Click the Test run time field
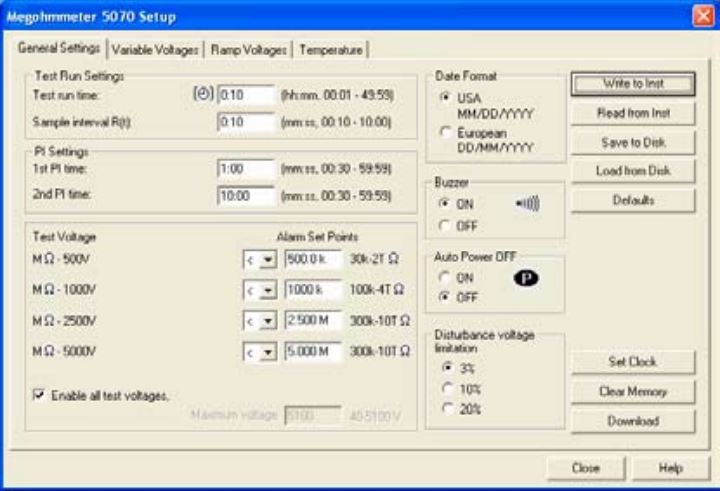The width and height of the screenshot is (720, 491). coord(246,95)
